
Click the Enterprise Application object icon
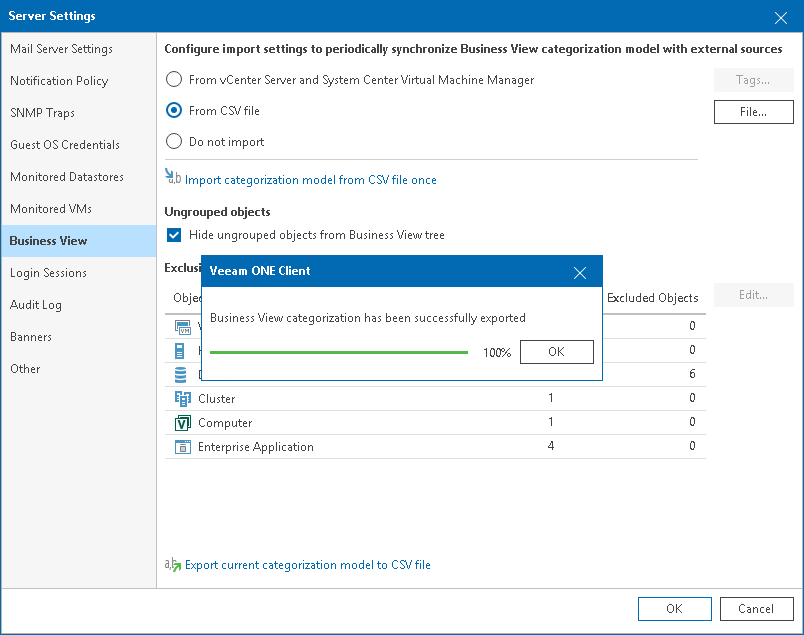182,446
